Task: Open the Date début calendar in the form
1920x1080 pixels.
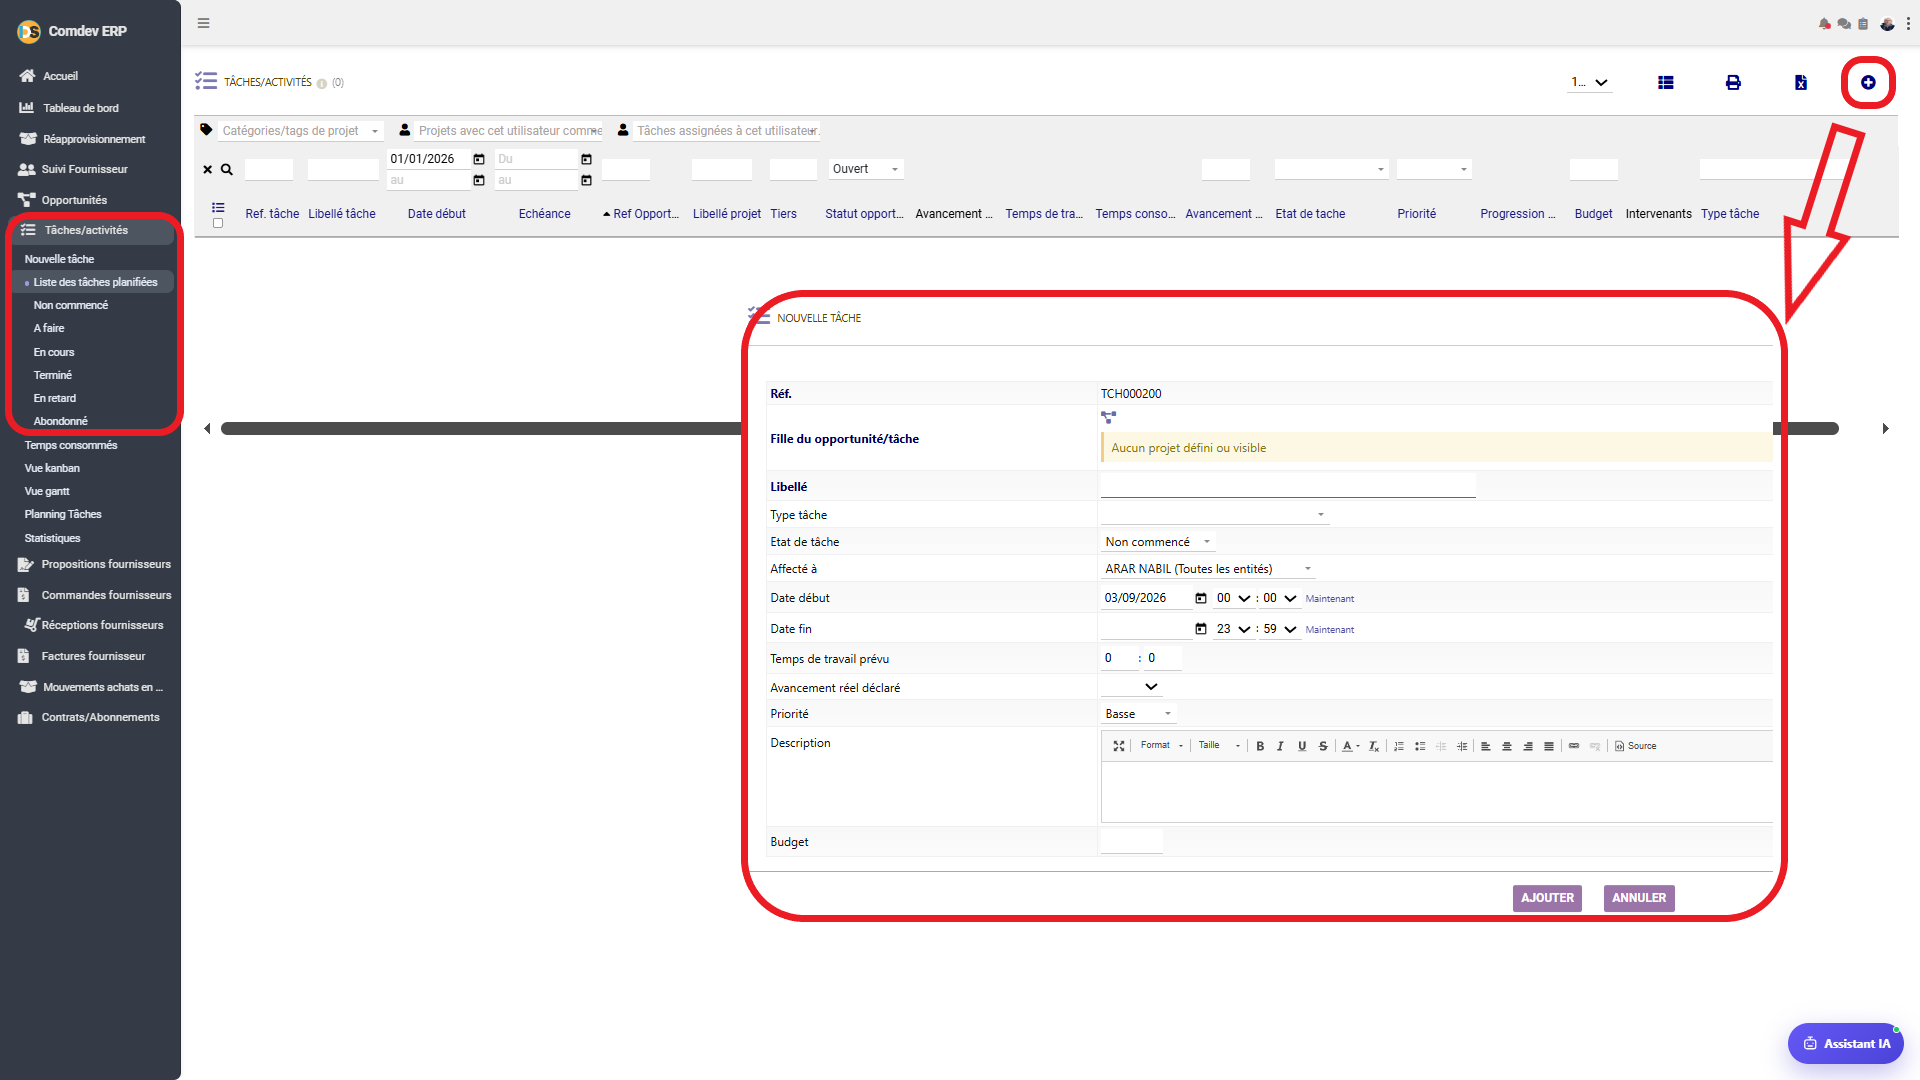Action: click(x=1201, y=598)
